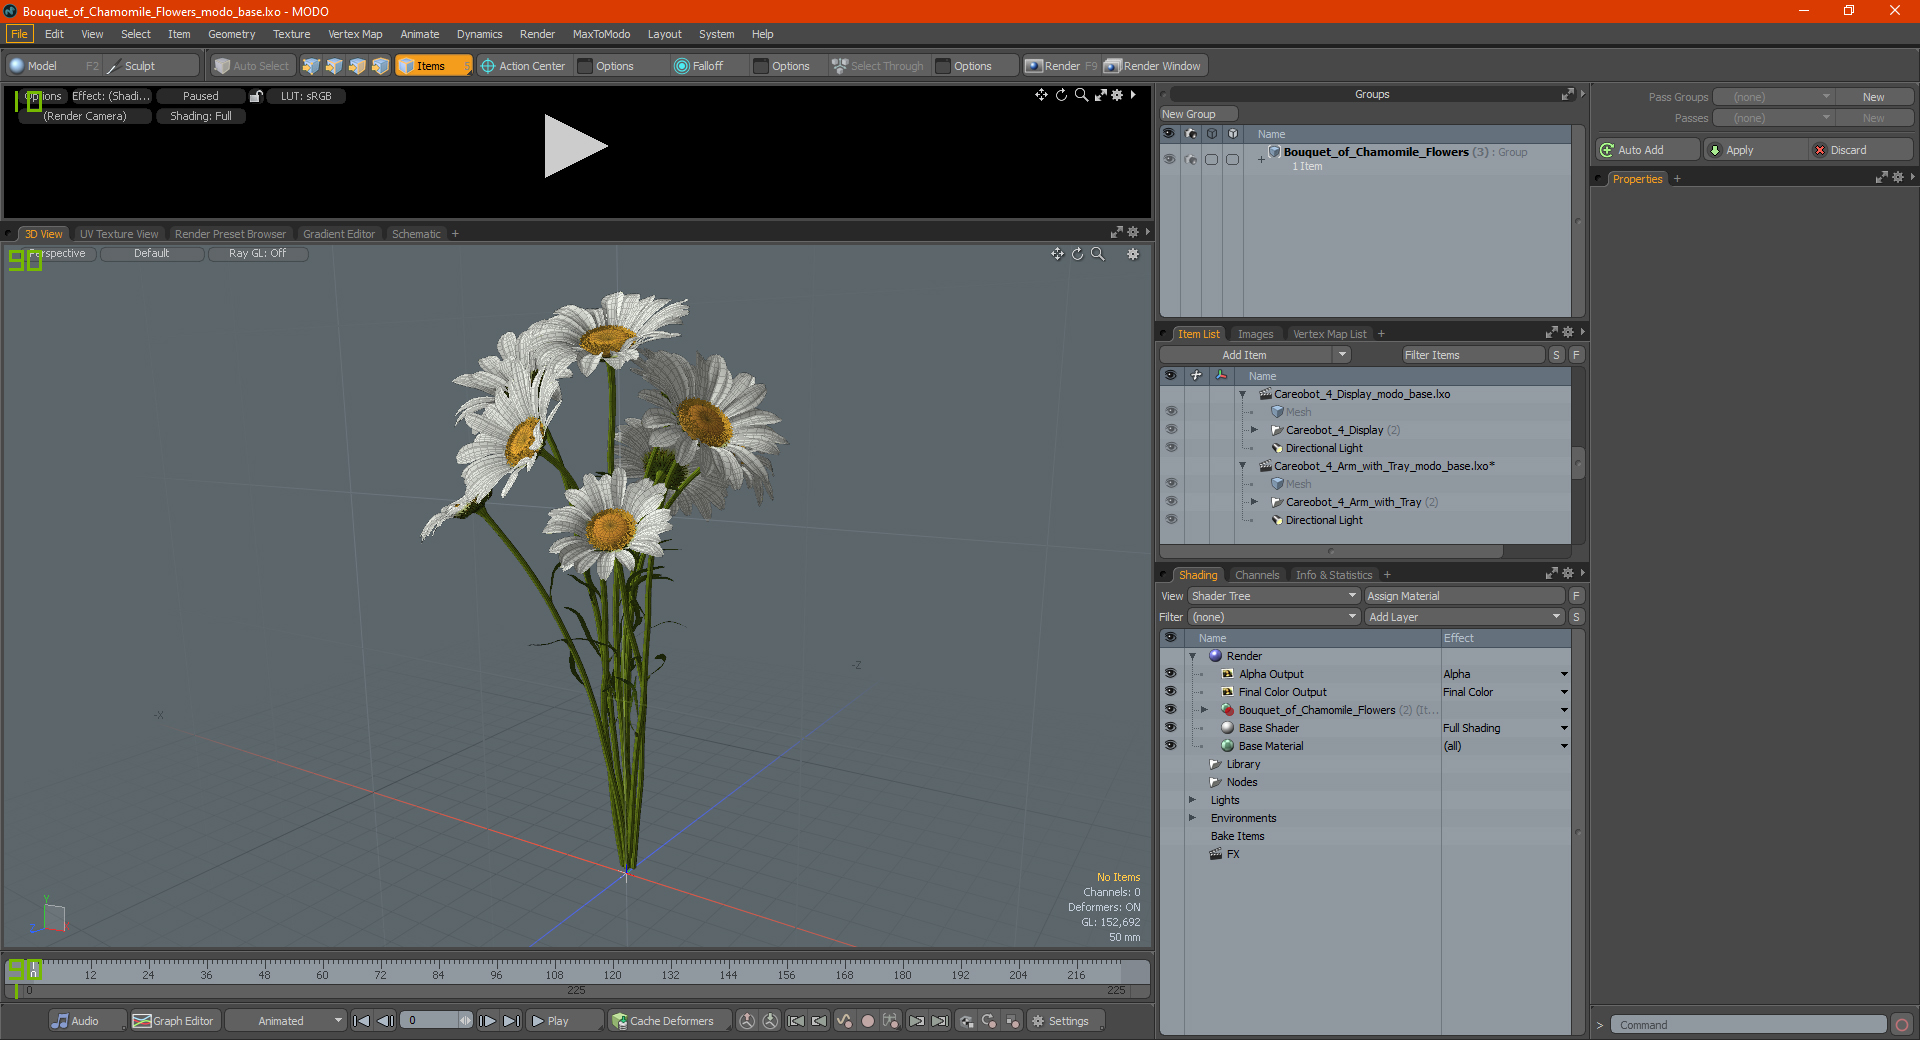Click the current frame slider field
The height and width of the screenshot is (1040, 1920).
(x=436, y=1021)
